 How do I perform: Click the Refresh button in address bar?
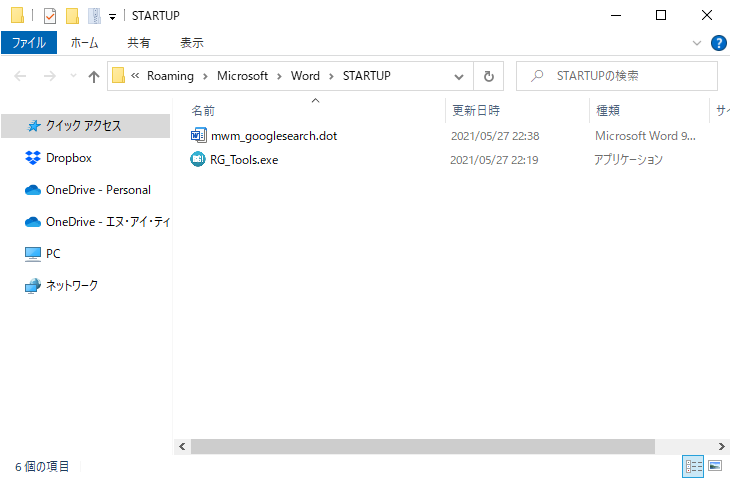(488, 76)
